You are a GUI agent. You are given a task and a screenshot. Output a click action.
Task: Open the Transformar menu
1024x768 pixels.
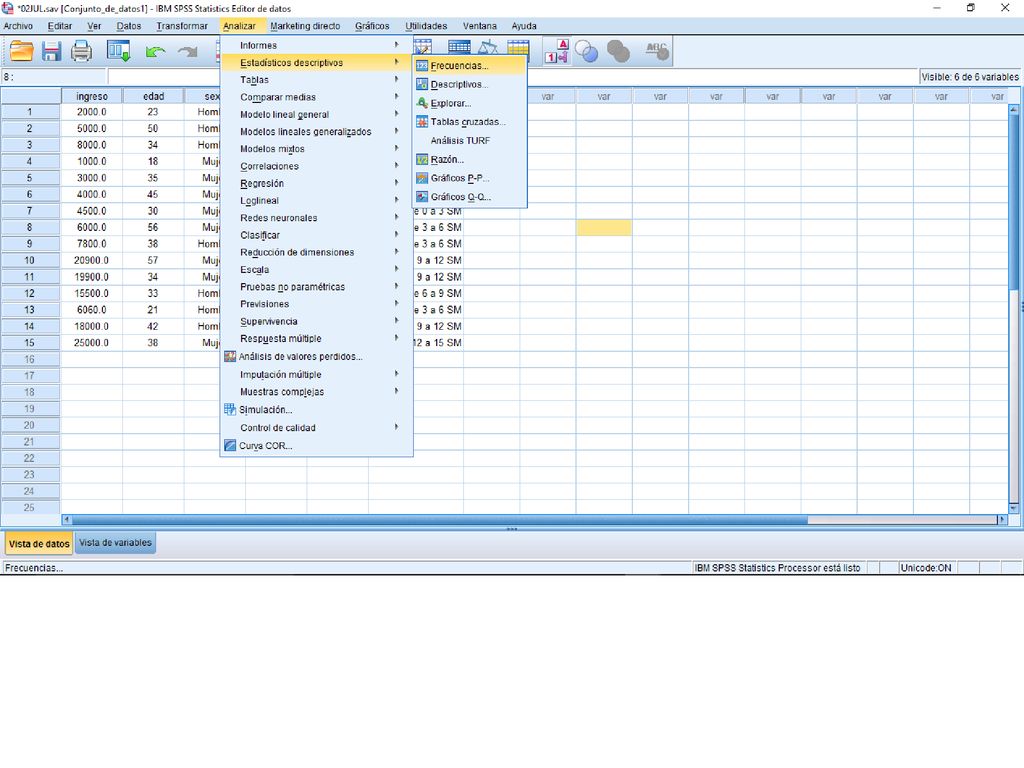pyautogui.click(x=182, y=26)
